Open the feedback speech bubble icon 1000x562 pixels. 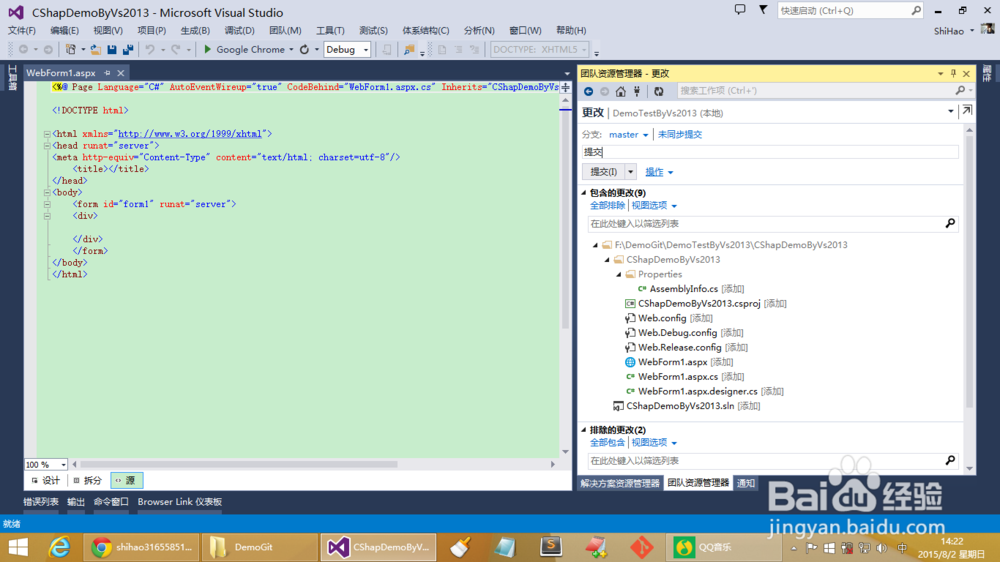pos(740,10)
